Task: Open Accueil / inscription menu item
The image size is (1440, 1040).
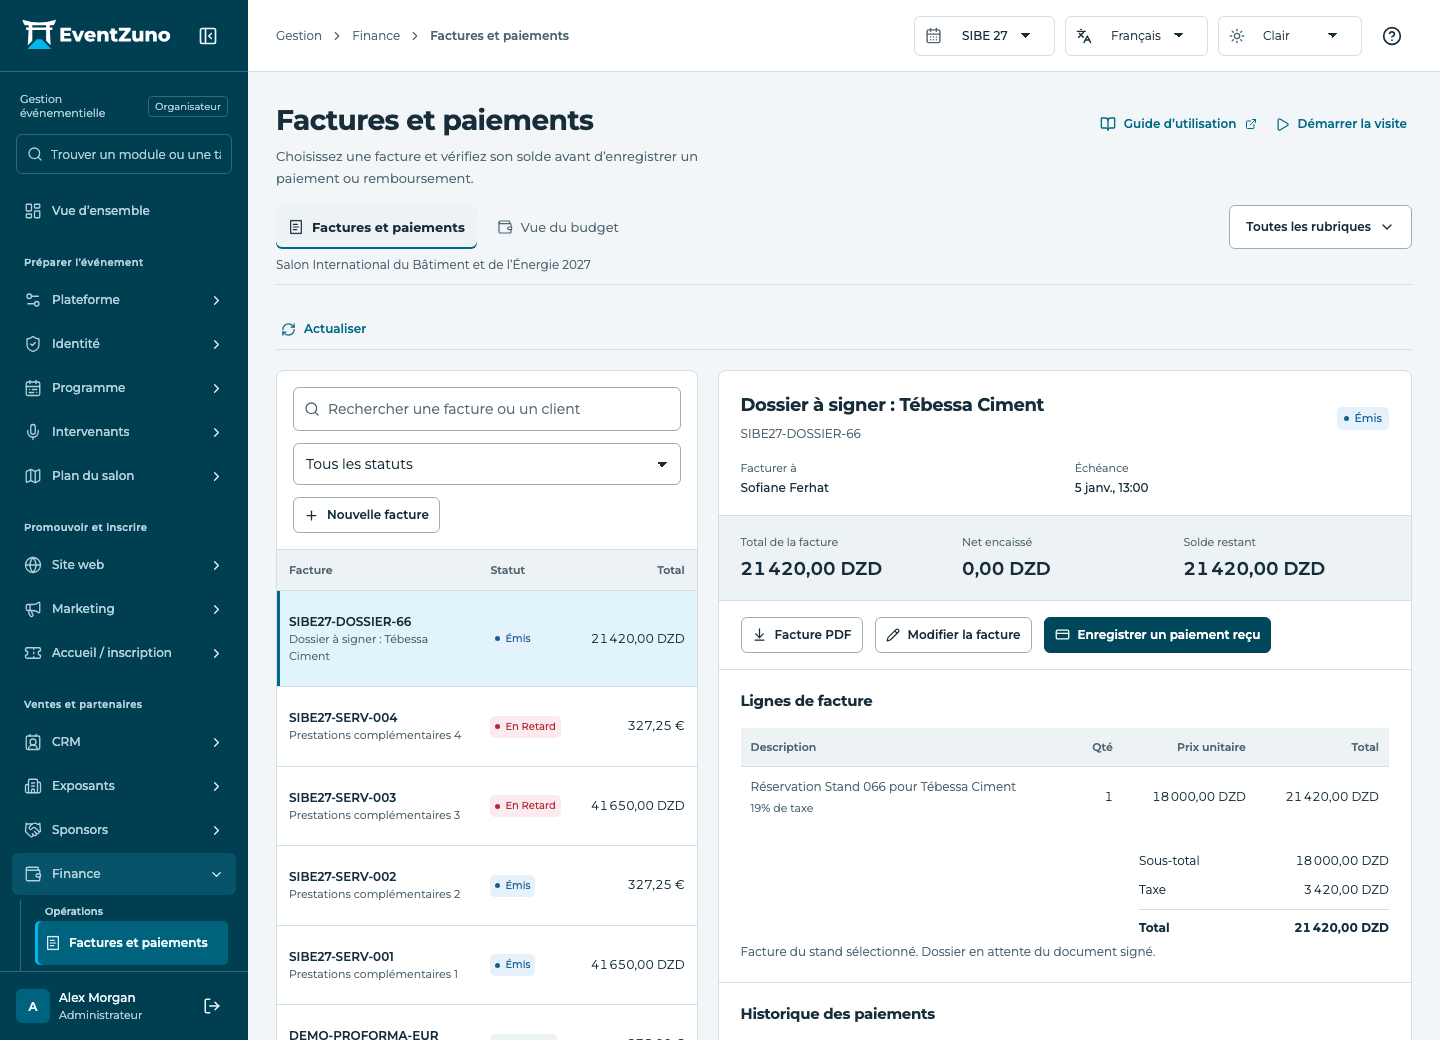Action: pyautogui.click(x=124, y=653)
